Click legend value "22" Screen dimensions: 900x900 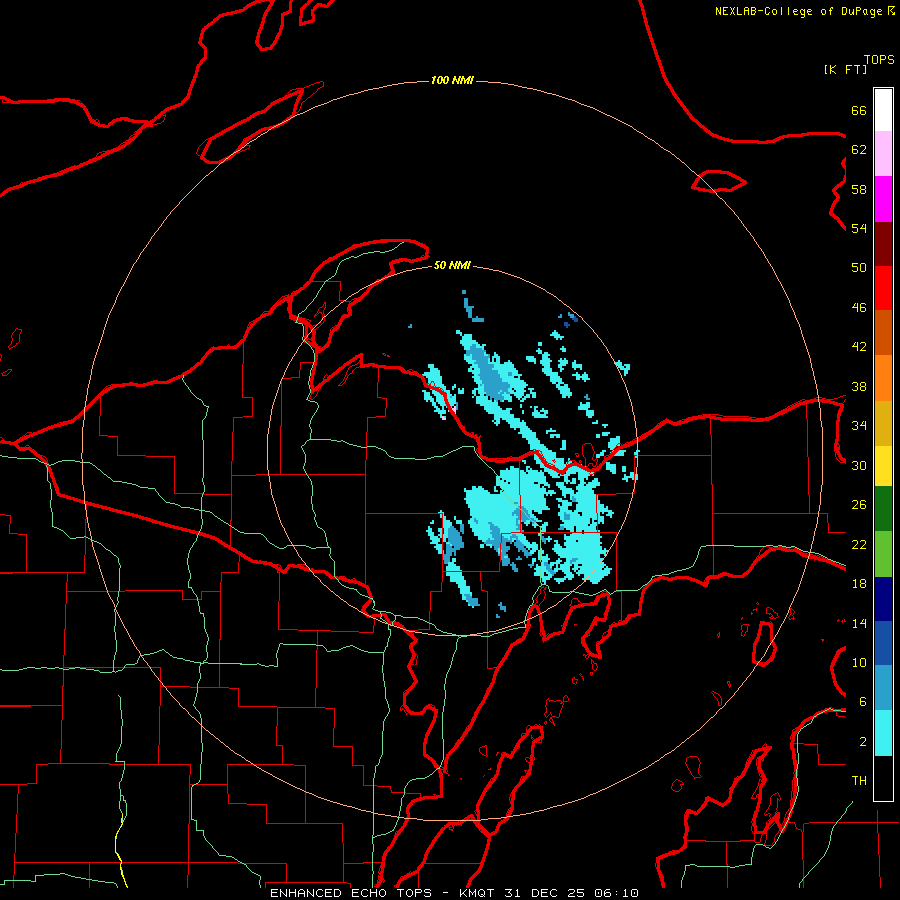pyautogui.click(x=859, y=544)
